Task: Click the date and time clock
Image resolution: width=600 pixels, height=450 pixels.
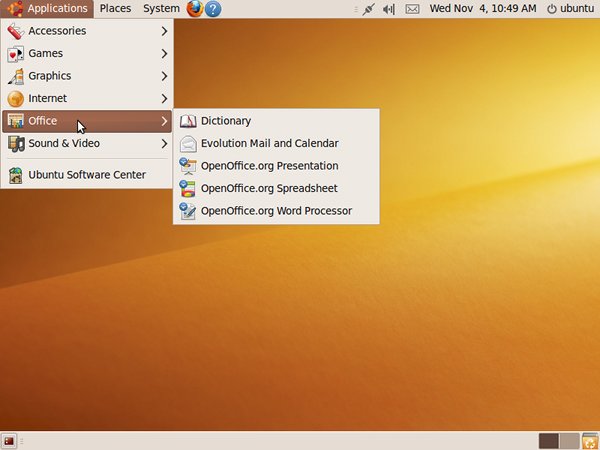Action: coord(483,9)
